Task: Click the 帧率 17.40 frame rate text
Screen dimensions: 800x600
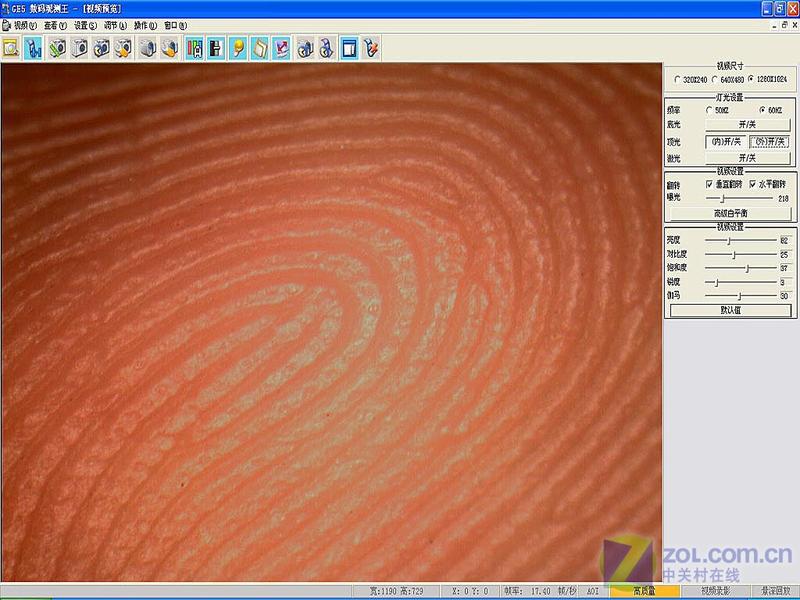Action: coord(540,591)
